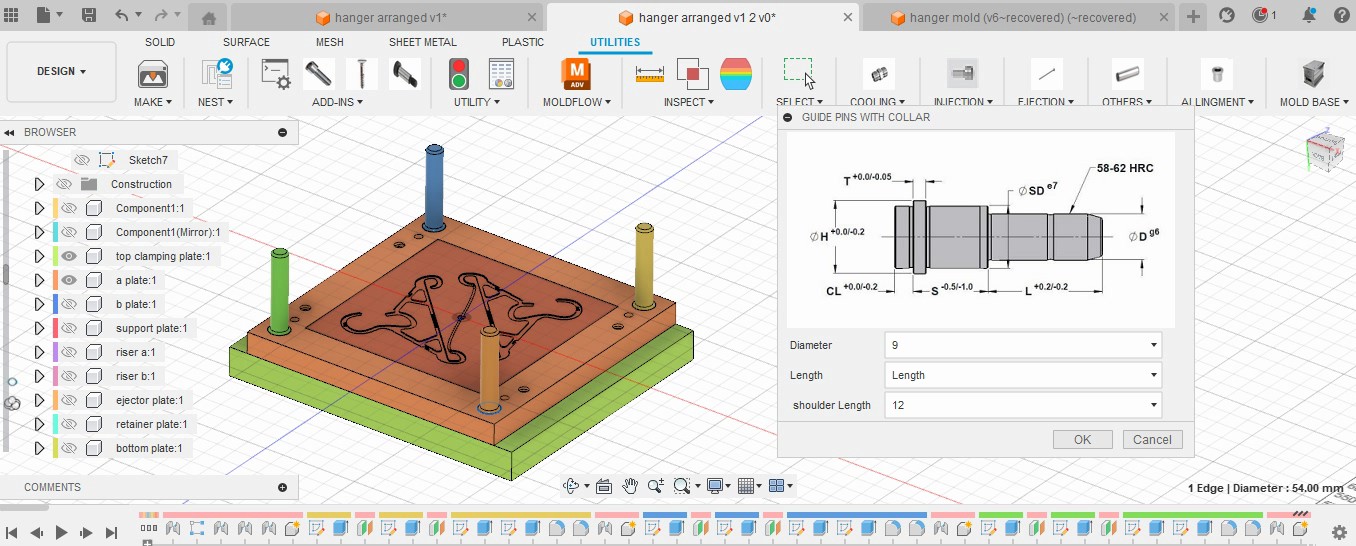Viewport: 1356px width, 546px height.
Task: Hide the top clamping plate component
Action: tap(69, 256)
